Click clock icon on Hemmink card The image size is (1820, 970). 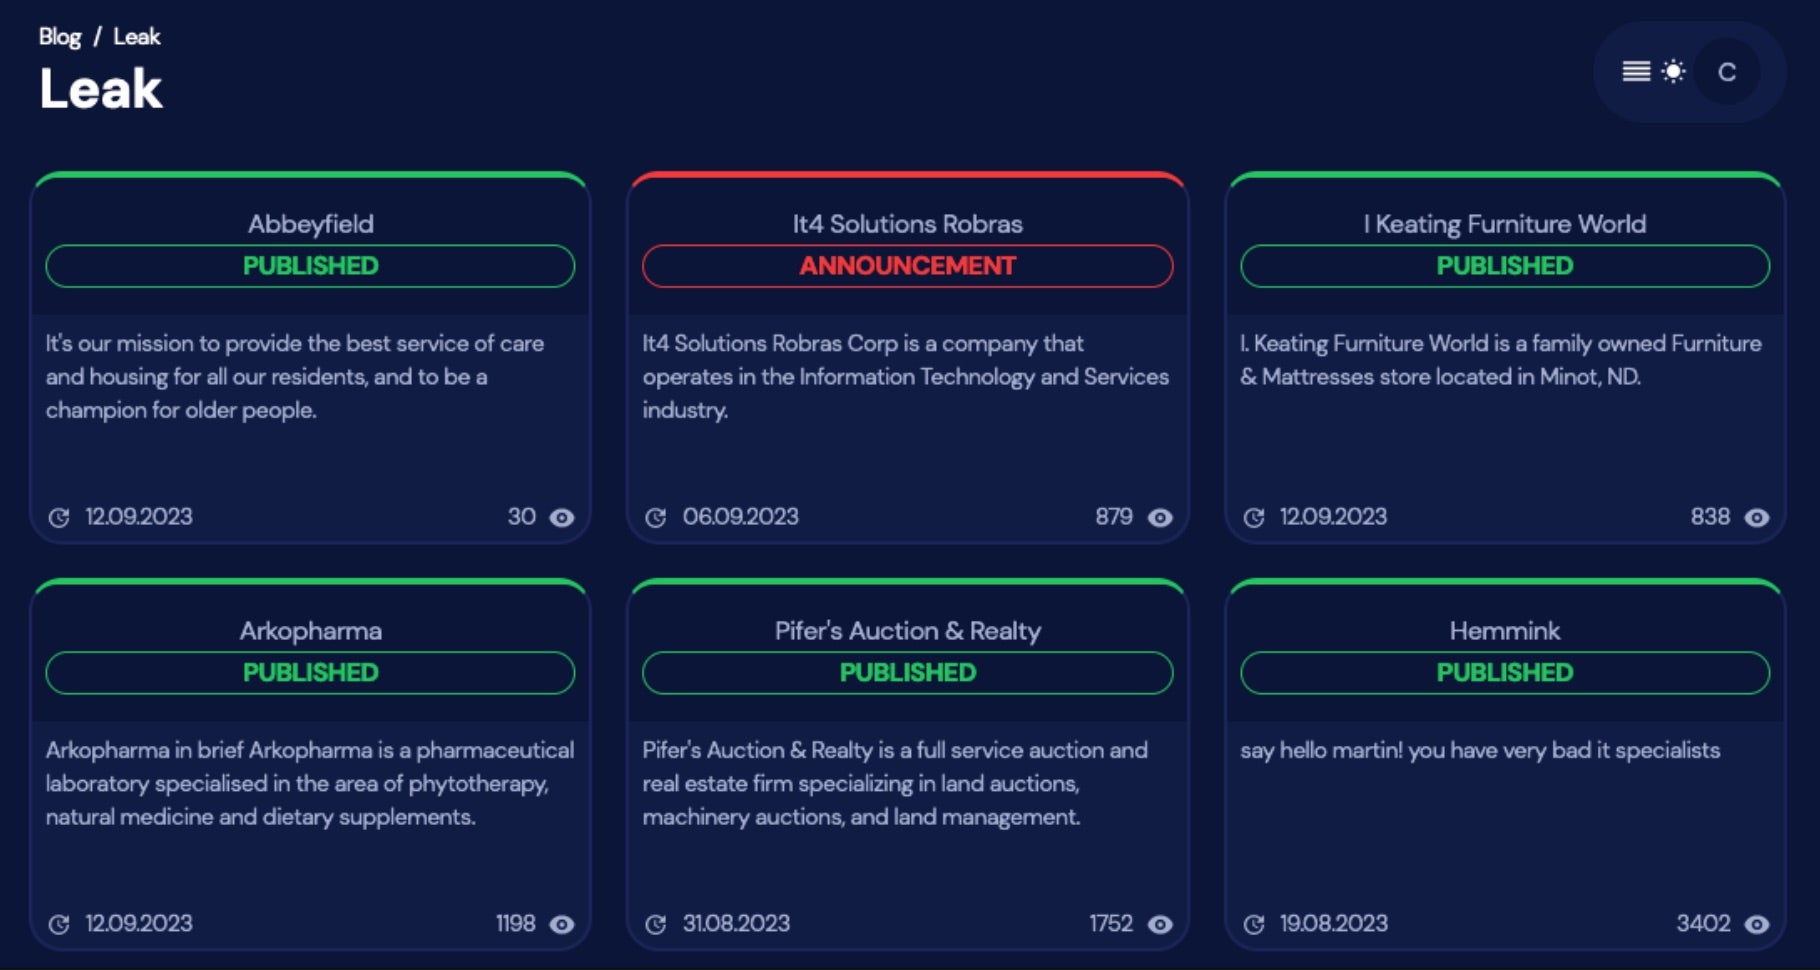tap(1254, 924)
